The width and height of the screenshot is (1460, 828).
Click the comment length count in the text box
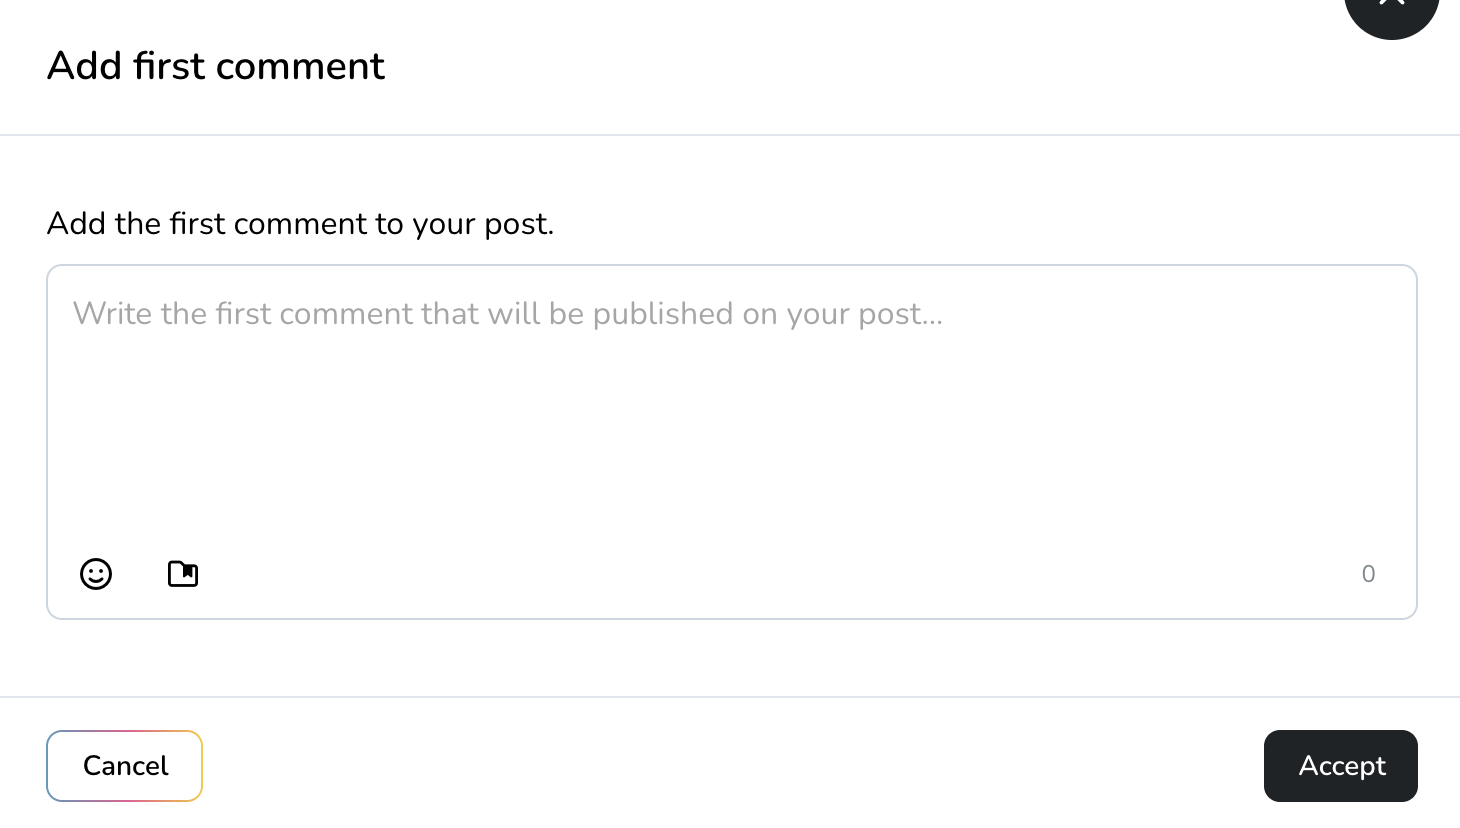1368,574
